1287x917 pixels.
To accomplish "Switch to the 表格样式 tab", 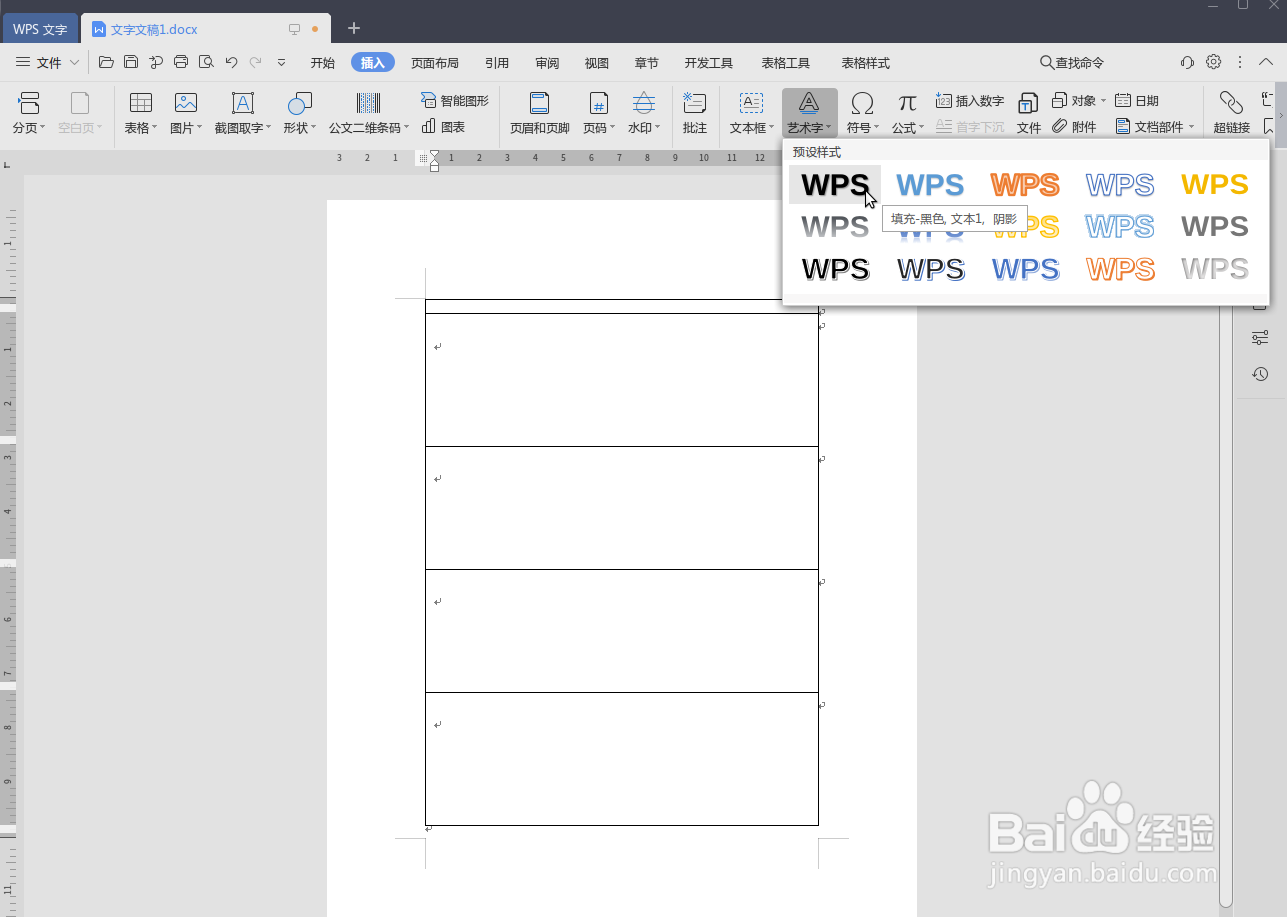I will (x=866, y=63).
